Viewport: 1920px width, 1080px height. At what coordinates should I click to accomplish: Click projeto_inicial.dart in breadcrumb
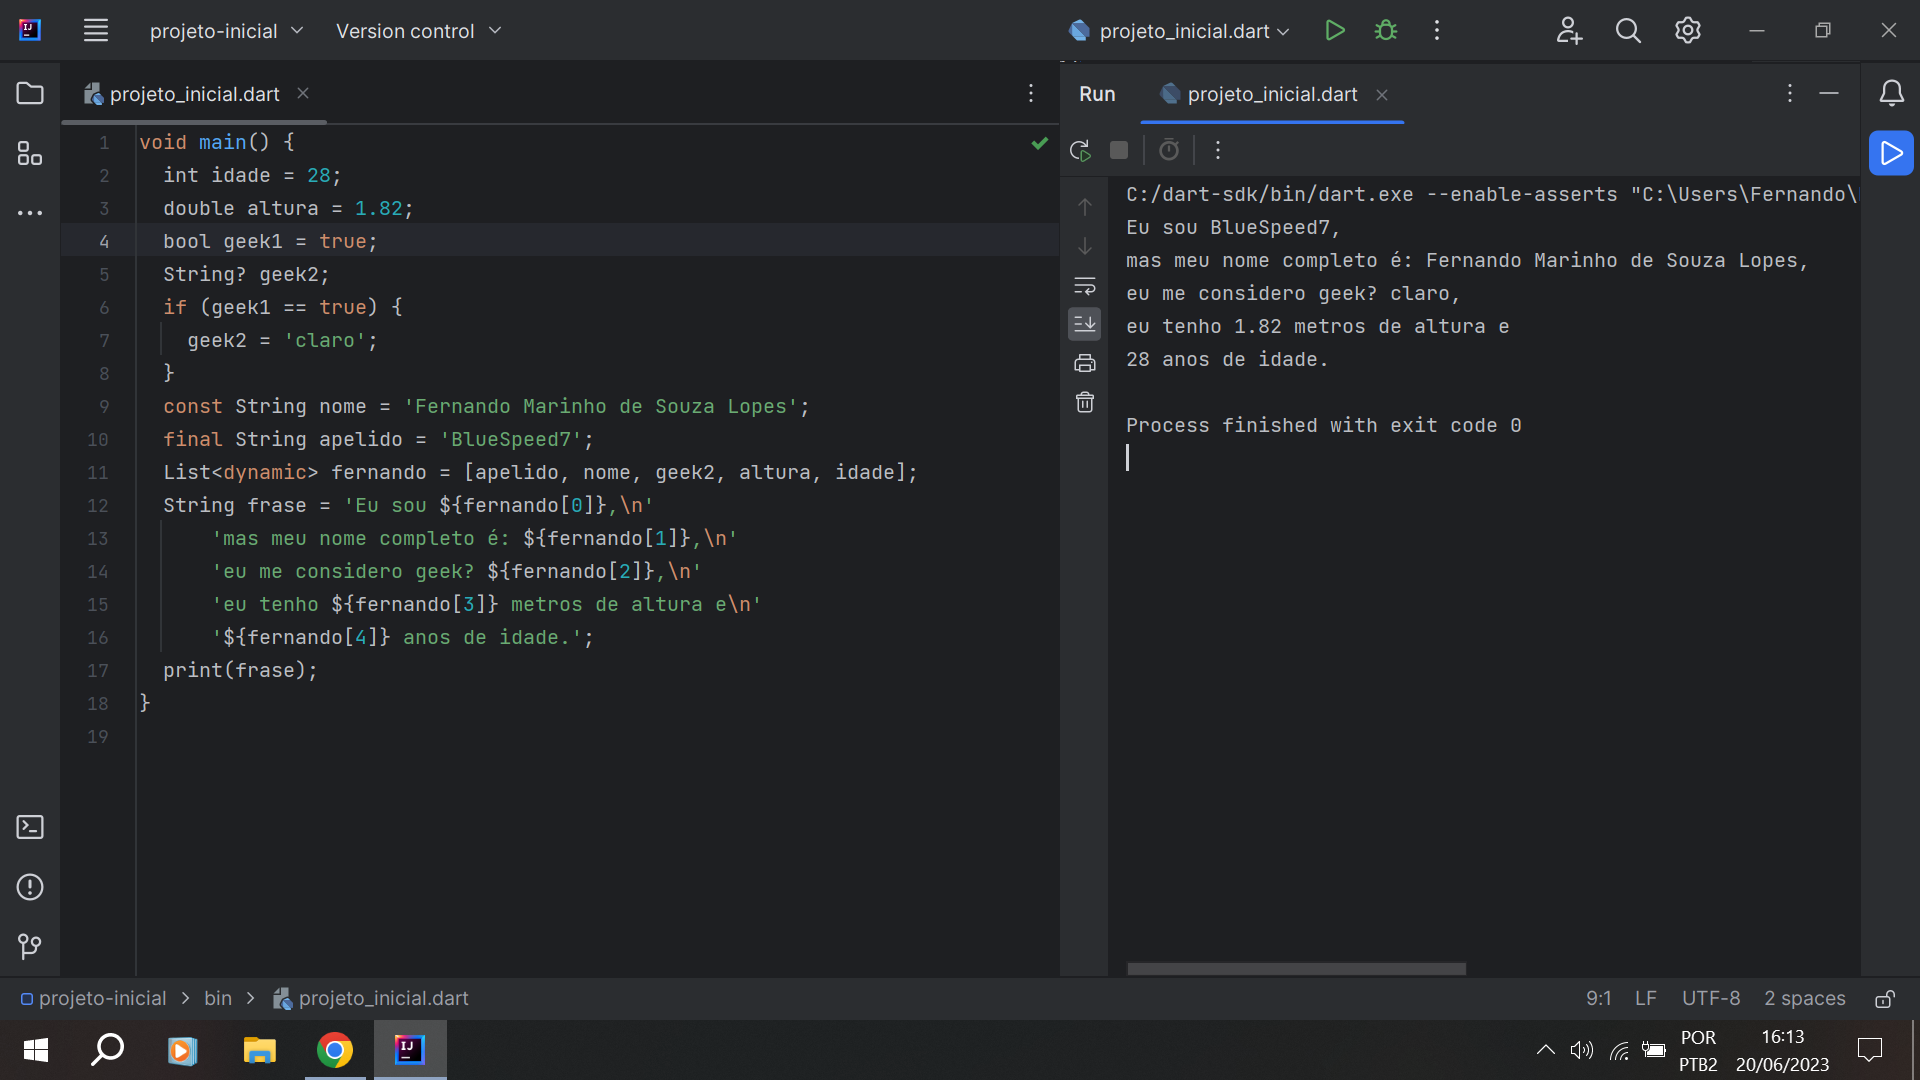(x=371, y=998)
